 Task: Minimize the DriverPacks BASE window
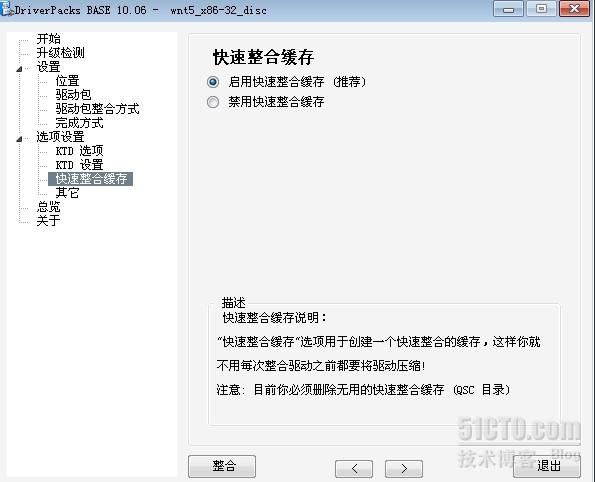coord(508,9)
